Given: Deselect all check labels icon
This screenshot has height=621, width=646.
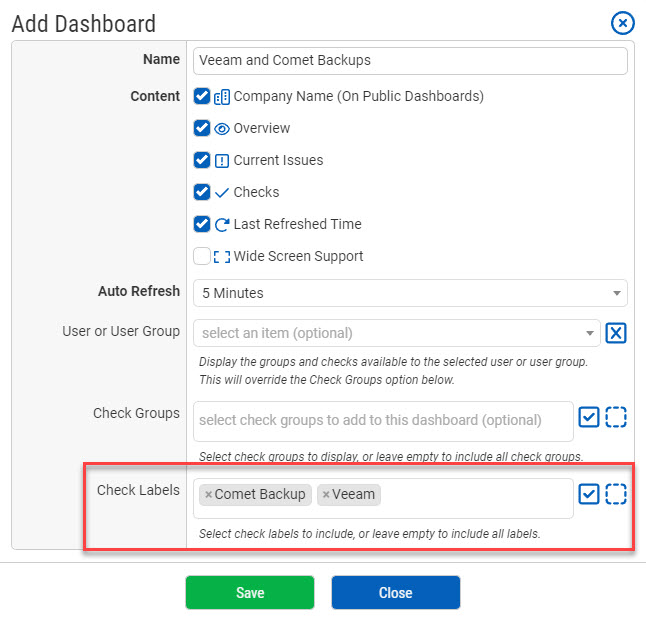Looking at the screenshot, I should coord(616,494).
